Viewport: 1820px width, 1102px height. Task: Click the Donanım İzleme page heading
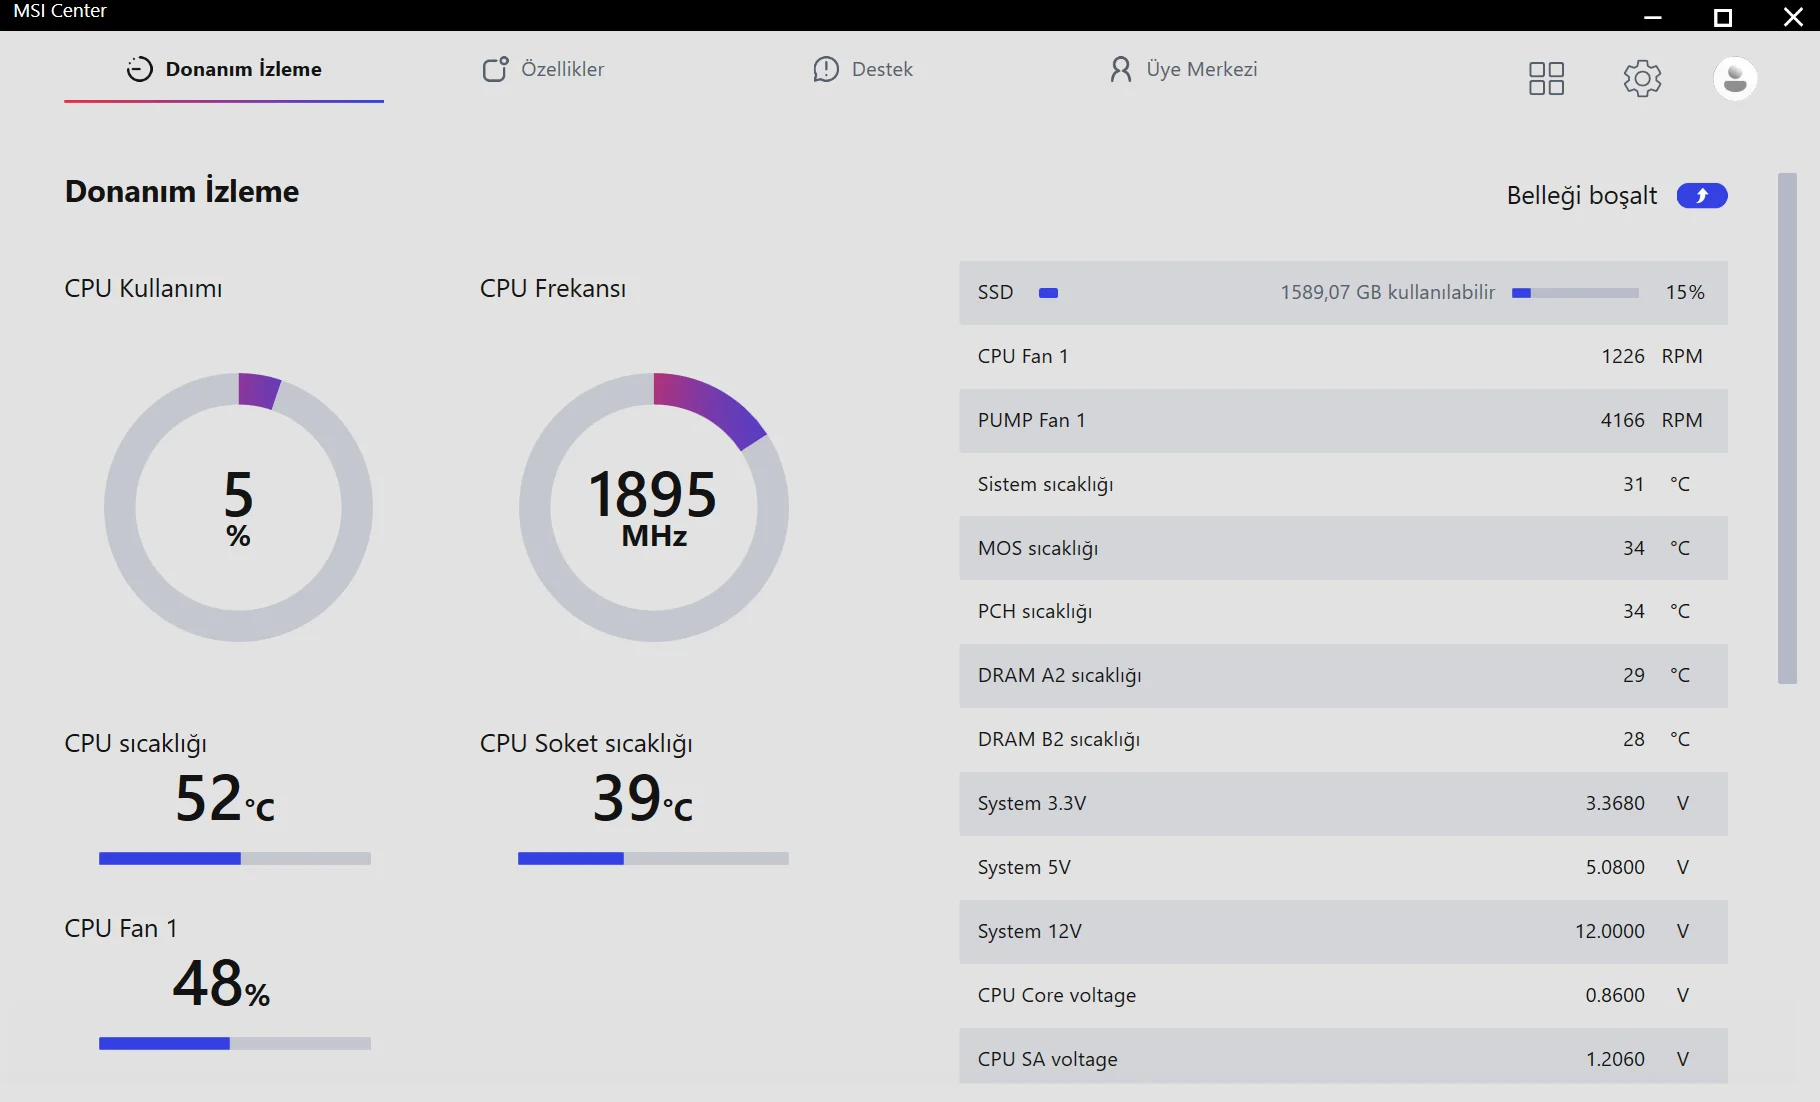[x=182, y=191]
